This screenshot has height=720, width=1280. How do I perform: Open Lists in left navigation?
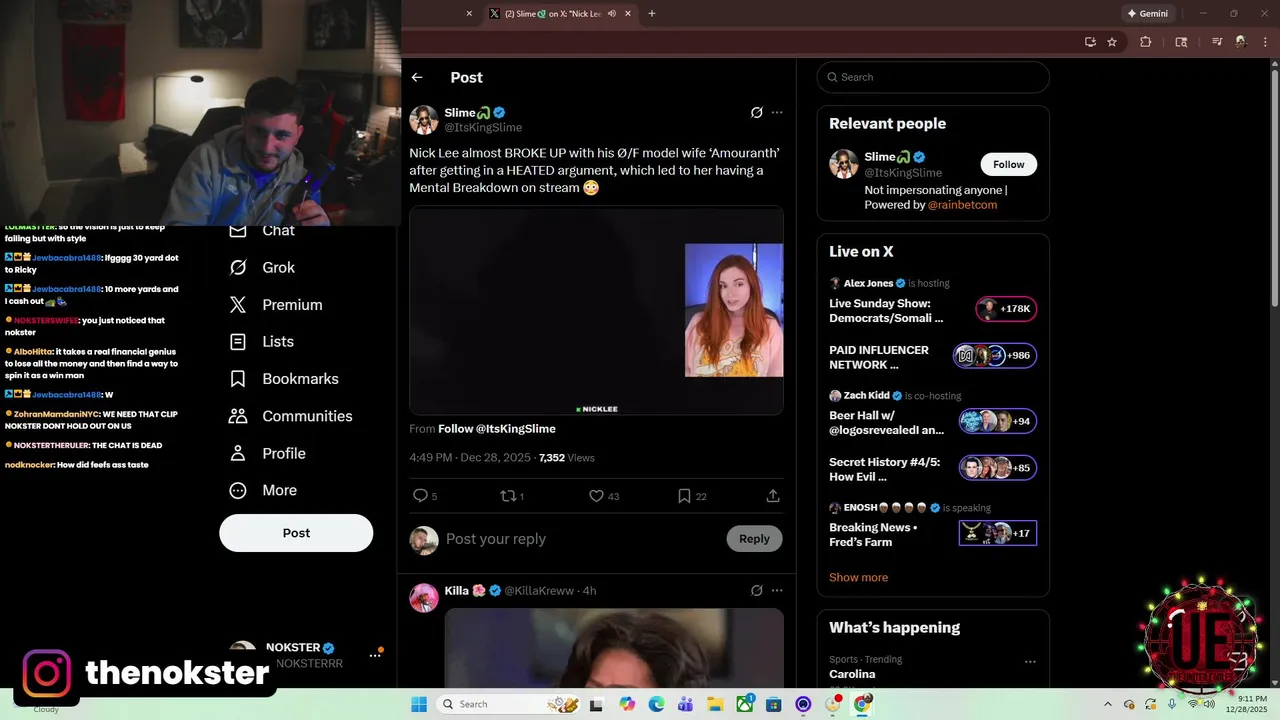(x=262, y=342)
